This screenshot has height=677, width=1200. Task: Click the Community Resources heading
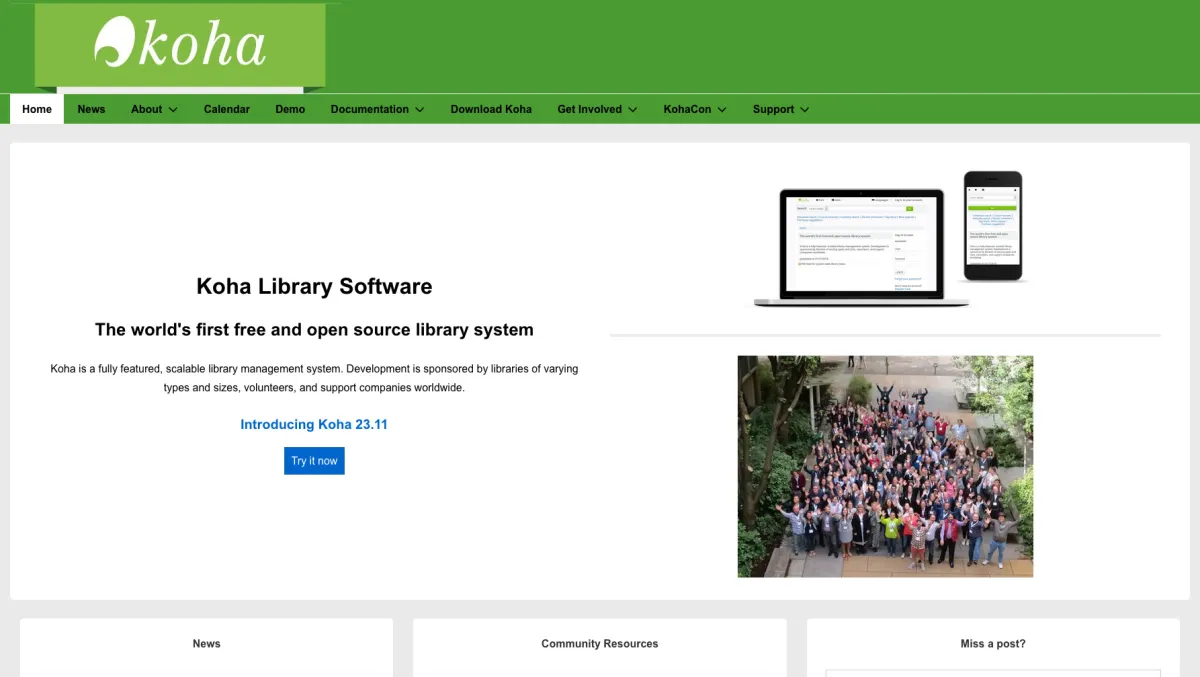[600, 644]
